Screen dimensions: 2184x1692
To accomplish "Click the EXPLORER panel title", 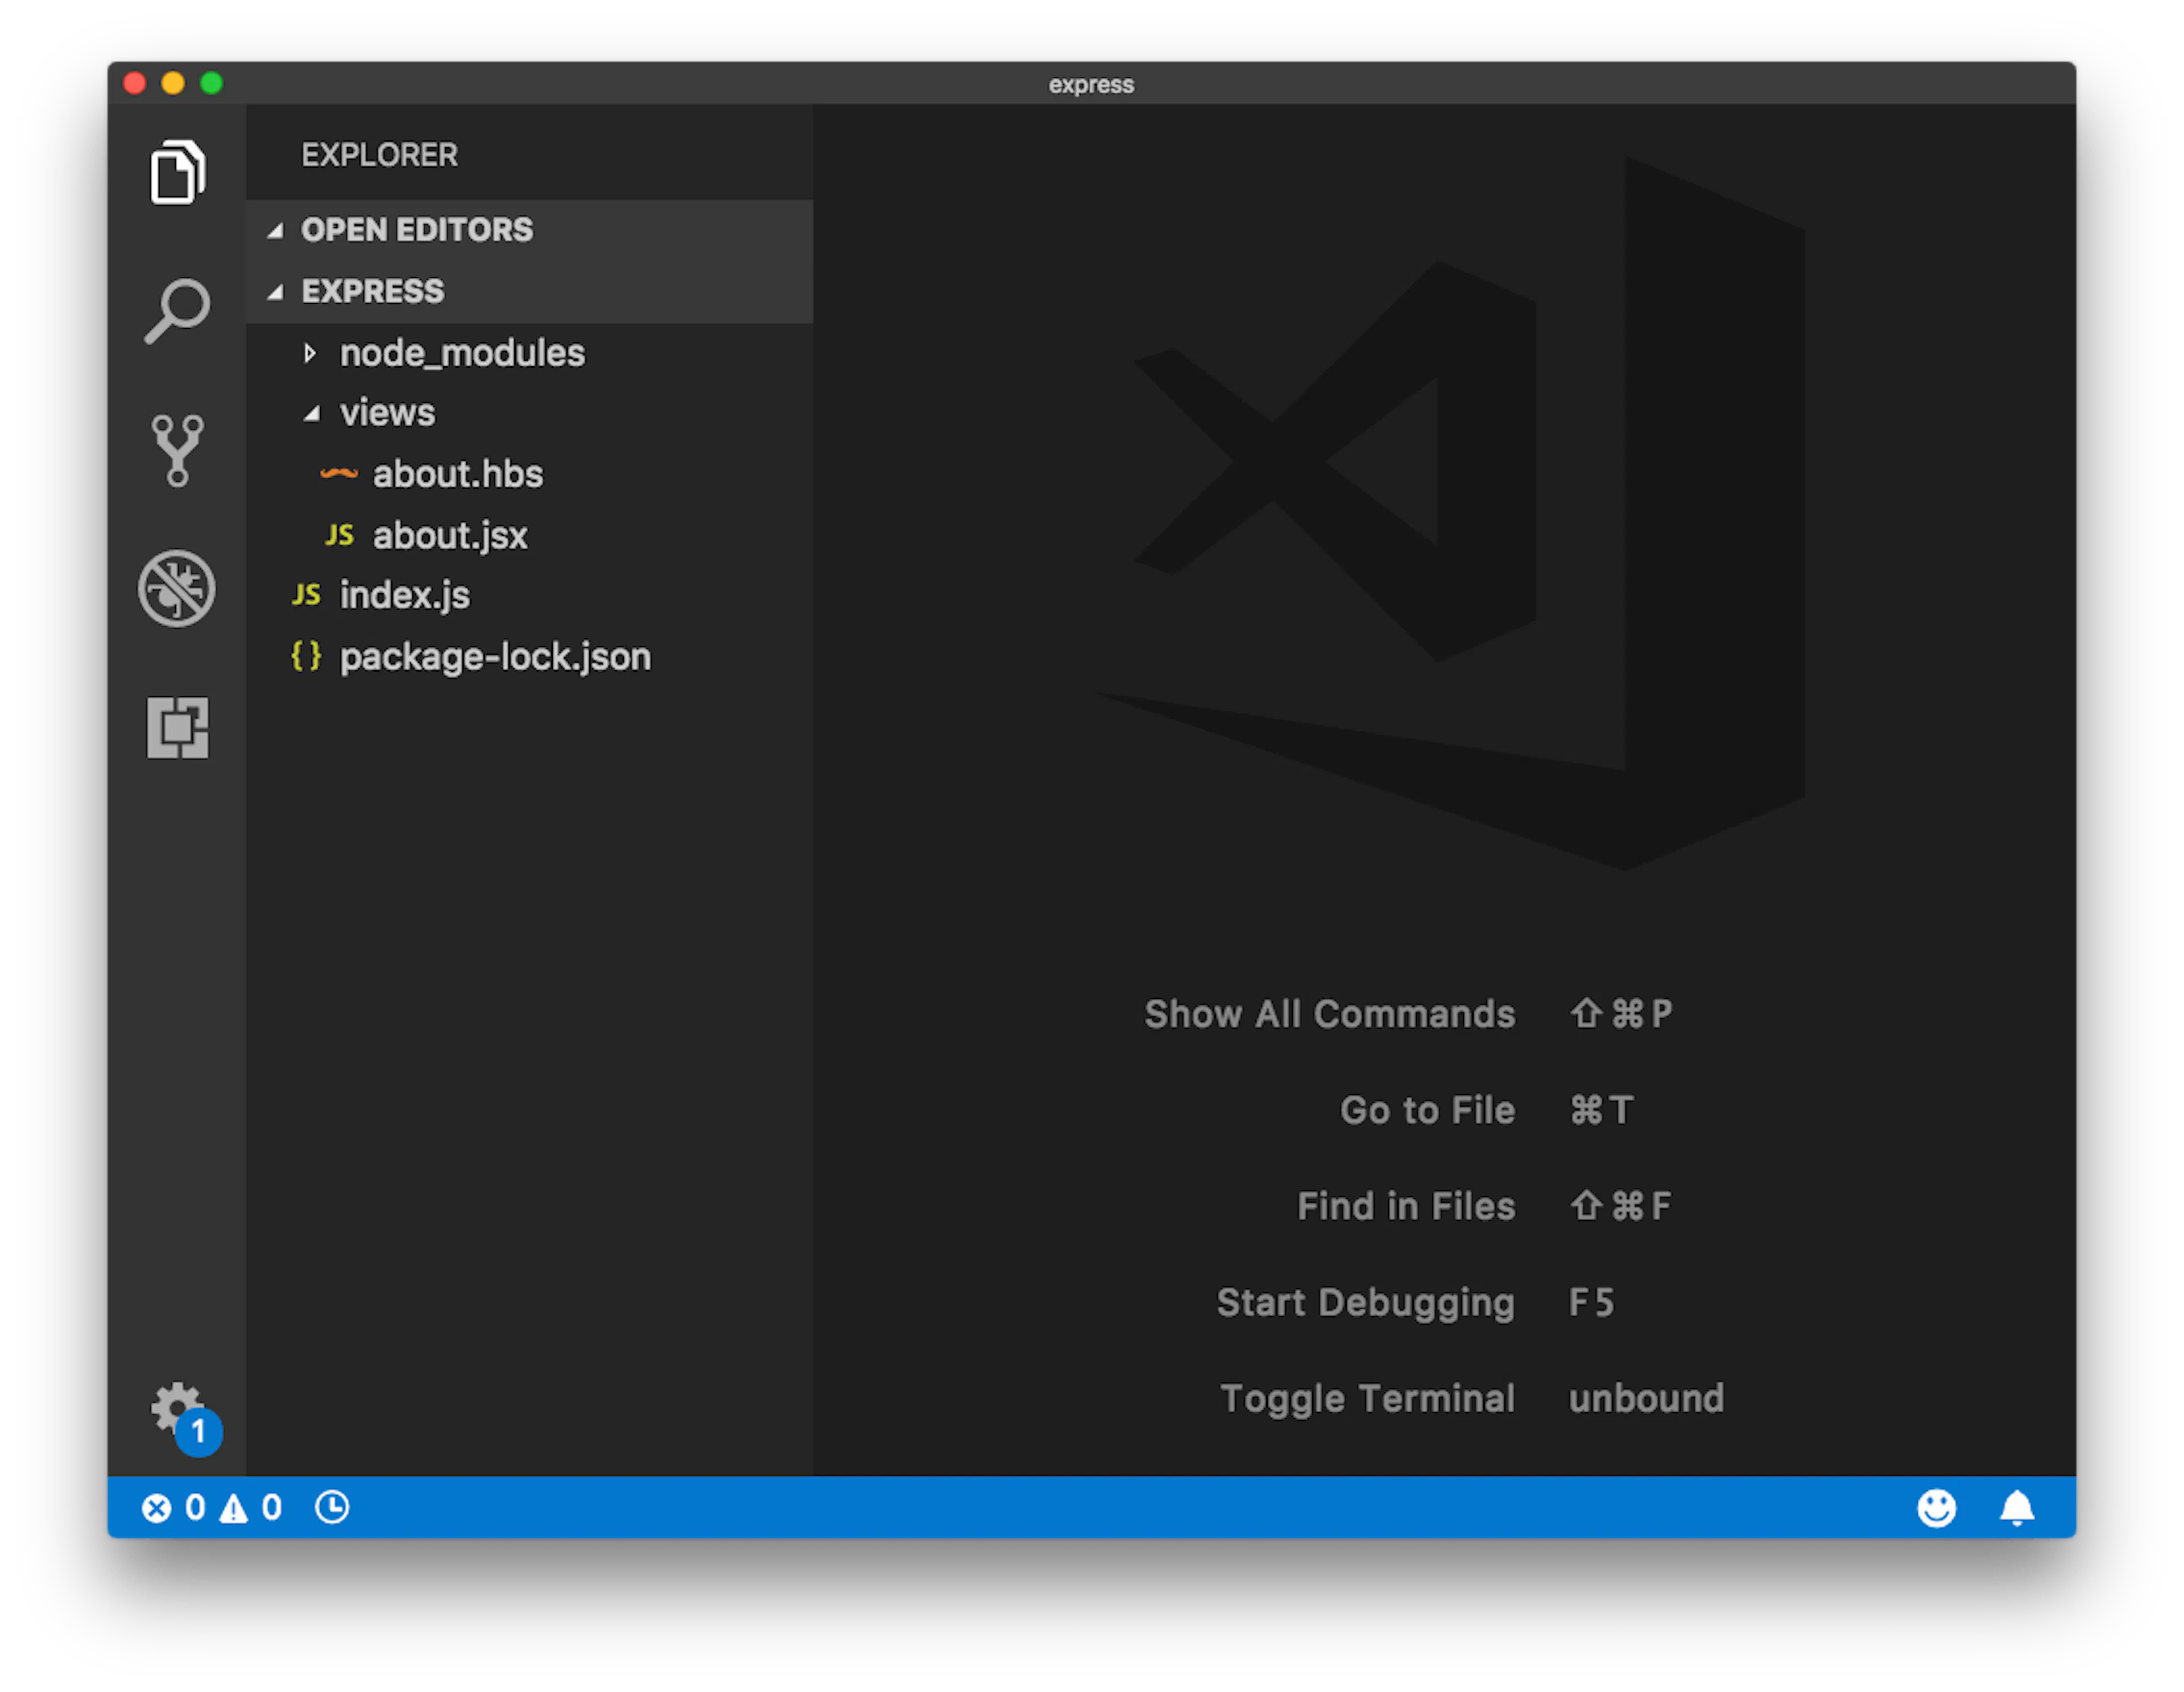I will tap(379, 155).
